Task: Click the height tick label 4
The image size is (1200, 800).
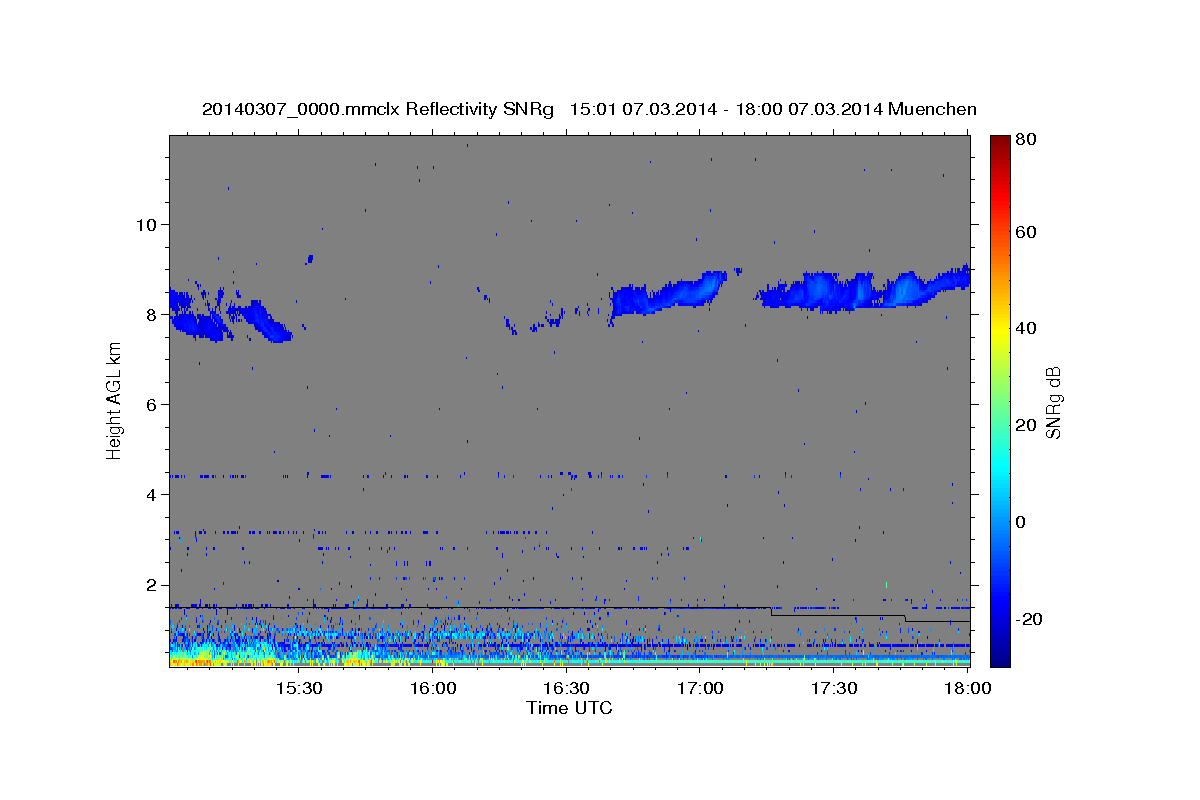Action: (149, 495)
